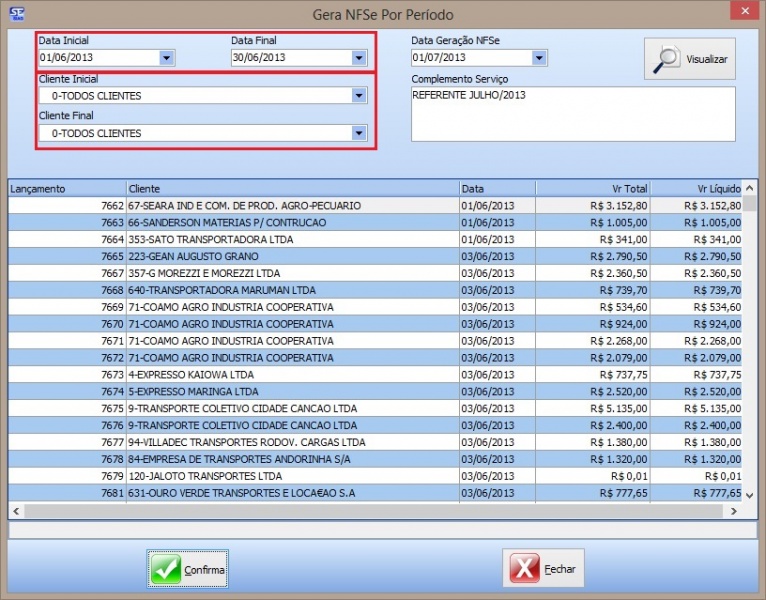This screenshot has width=766, height=600.
Task: Click the green checkmark Confirma icon
Action: [x=166, y=569]
